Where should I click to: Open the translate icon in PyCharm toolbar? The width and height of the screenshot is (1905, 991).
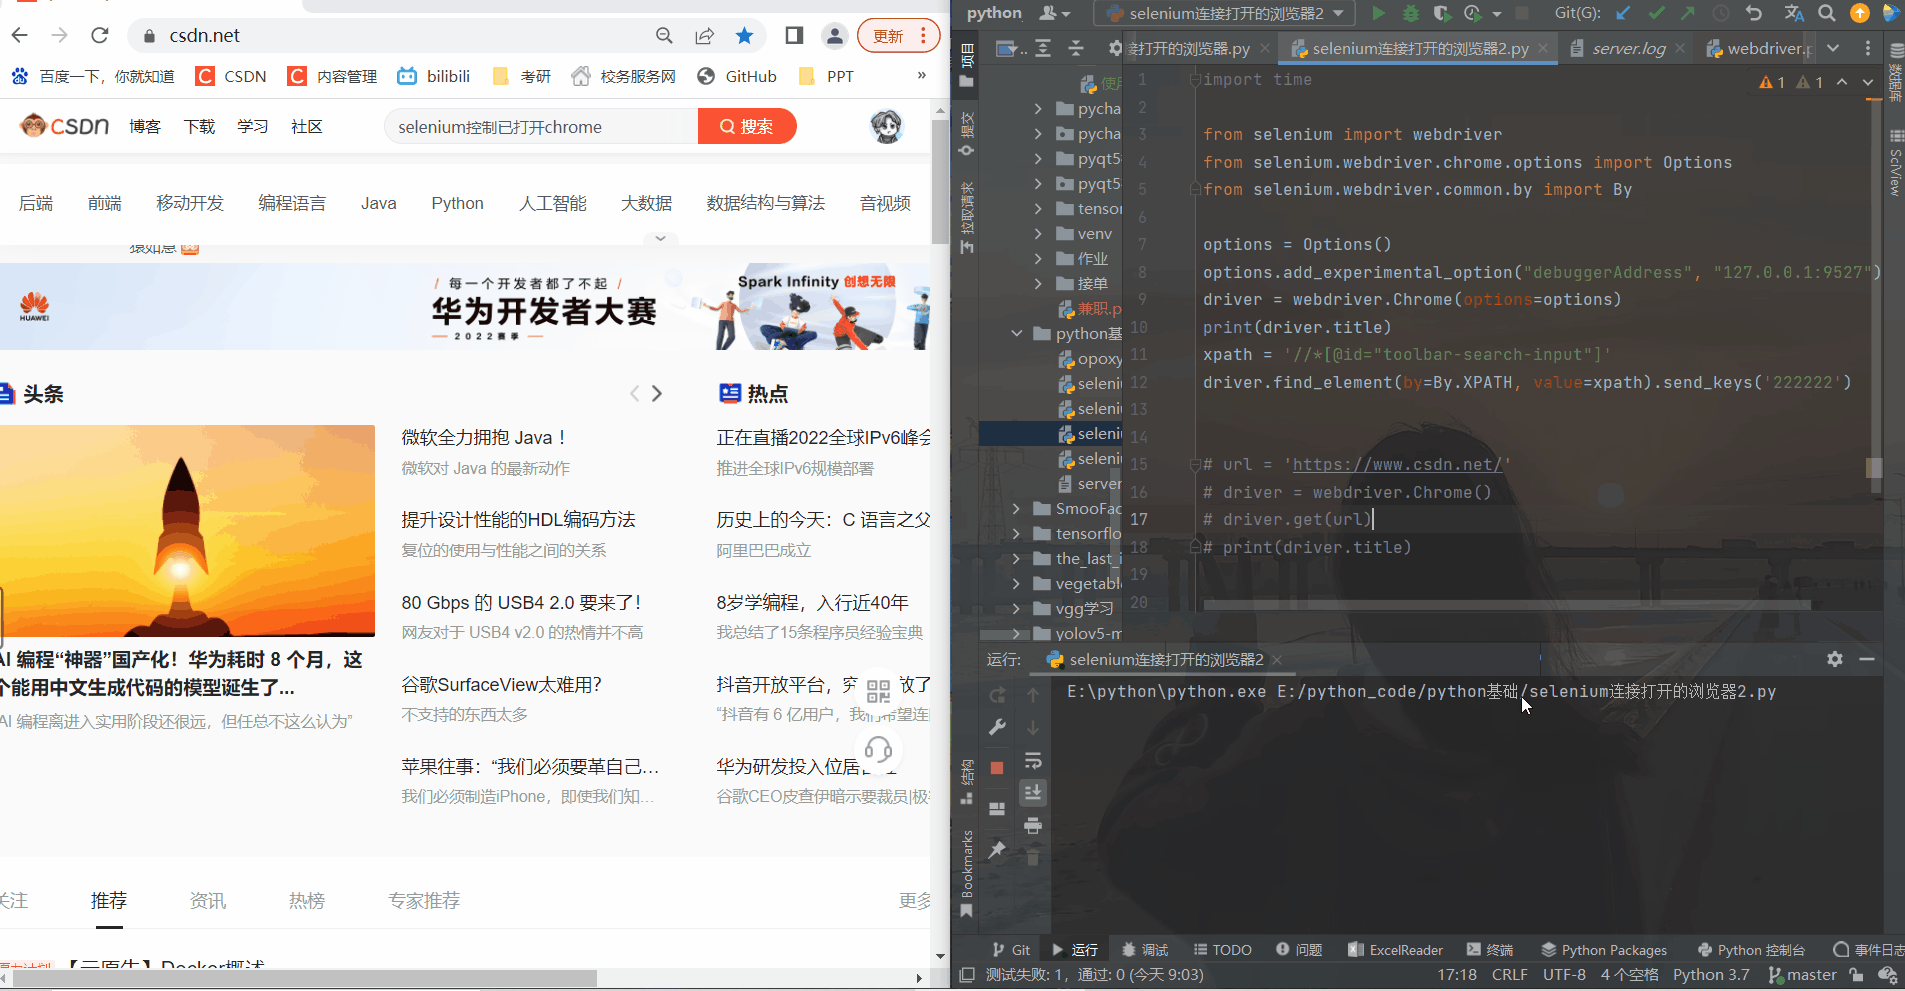[x=1794, y=13]
